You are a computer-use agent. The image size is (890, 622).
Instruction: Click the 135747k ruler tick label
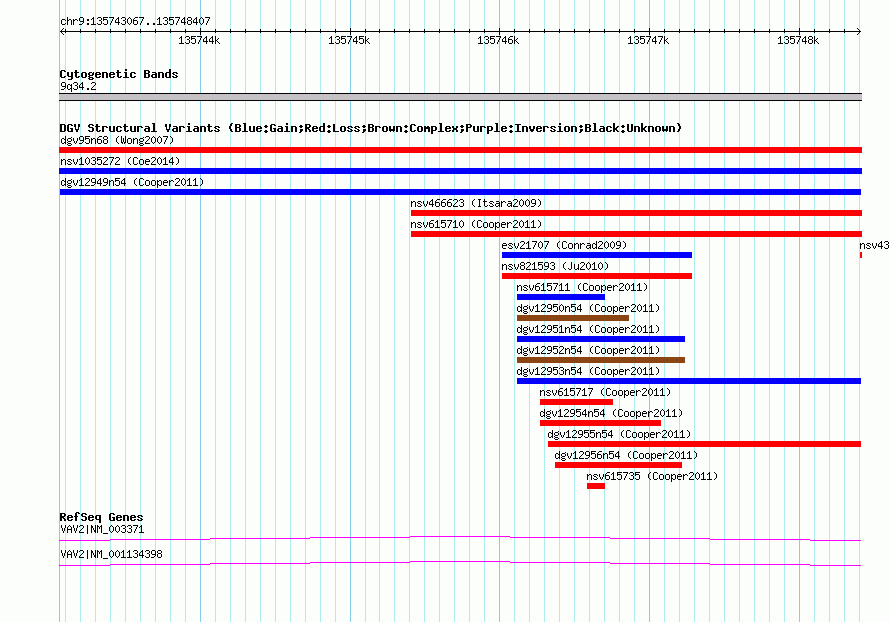pyautogui.click(x=648, y=40)
